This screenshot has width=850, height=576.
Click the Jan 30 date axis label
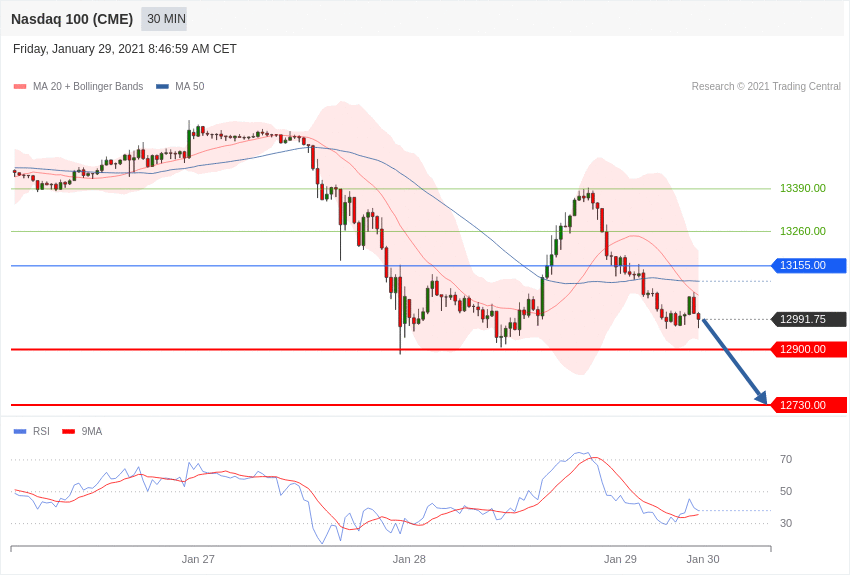(703, 559)
